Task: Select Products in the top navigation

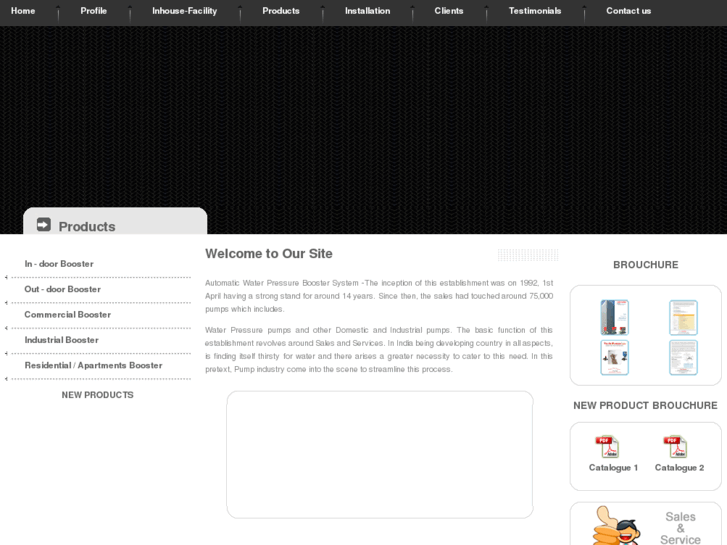Action: point(281,11)
